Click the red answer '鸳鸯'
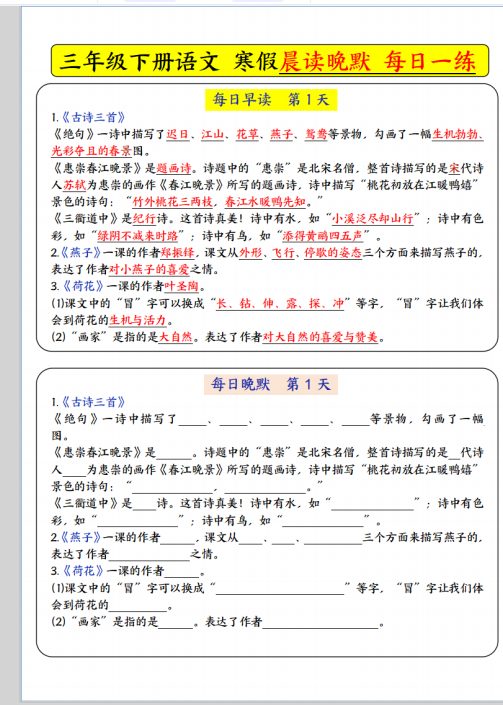Image resolution: width=503 pixels, height=705 pixels. [x=316, y=134]
